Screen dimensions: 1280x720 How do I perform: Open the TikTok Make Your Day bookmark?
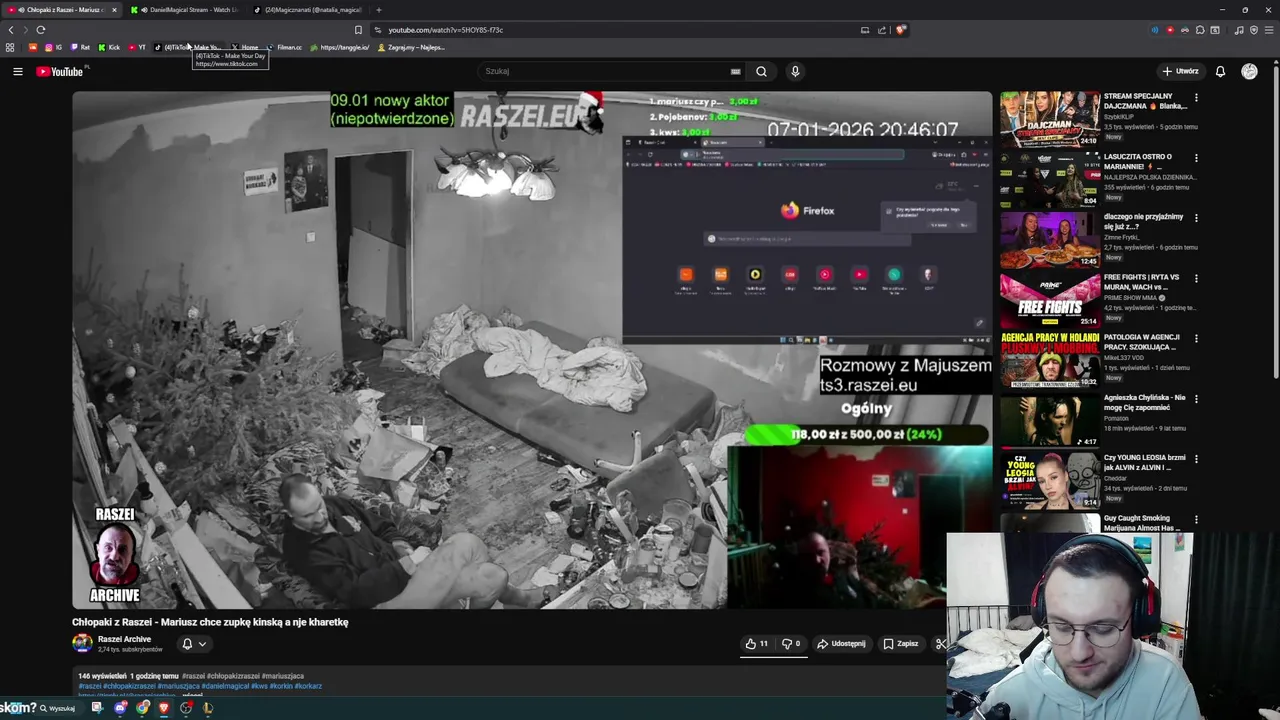point(188,47)
